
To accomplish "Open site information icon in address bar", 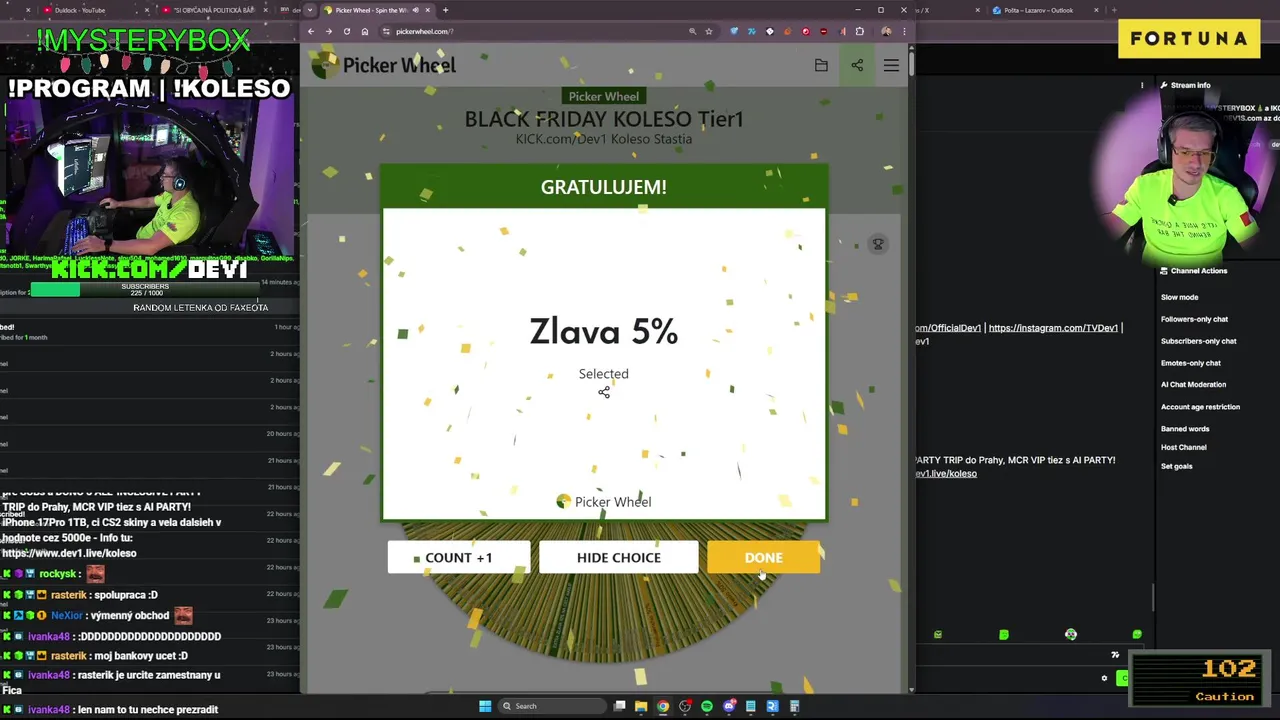I will tap(387, 31).
